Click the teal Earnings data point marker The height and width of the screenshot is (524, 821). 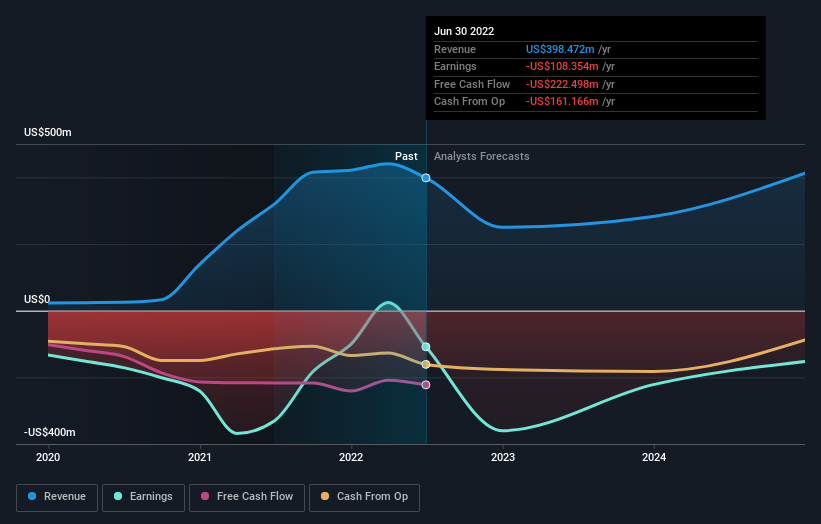pyautogui.click(x=426, y=347)
